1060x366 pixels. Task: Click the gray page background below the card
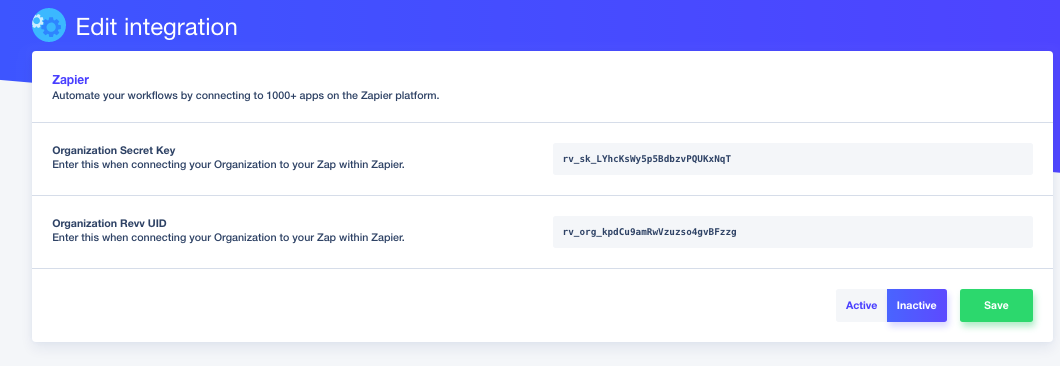pos(530,354)
